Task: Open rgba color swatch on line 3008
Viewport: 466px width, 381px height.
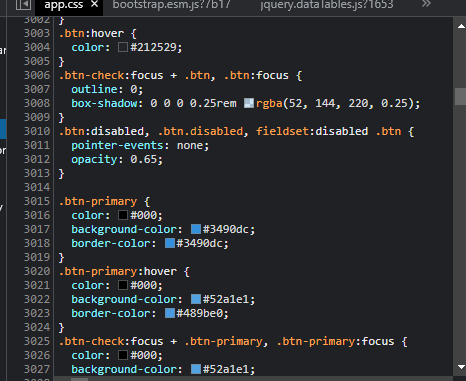Action: (249, 103)
